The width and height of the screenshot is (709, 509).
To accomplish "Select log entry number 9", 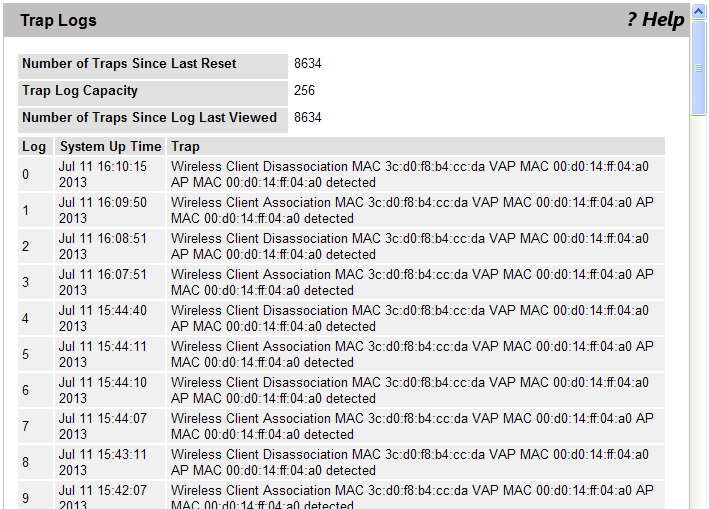I will pyautogui.click(x=26, y=498).
